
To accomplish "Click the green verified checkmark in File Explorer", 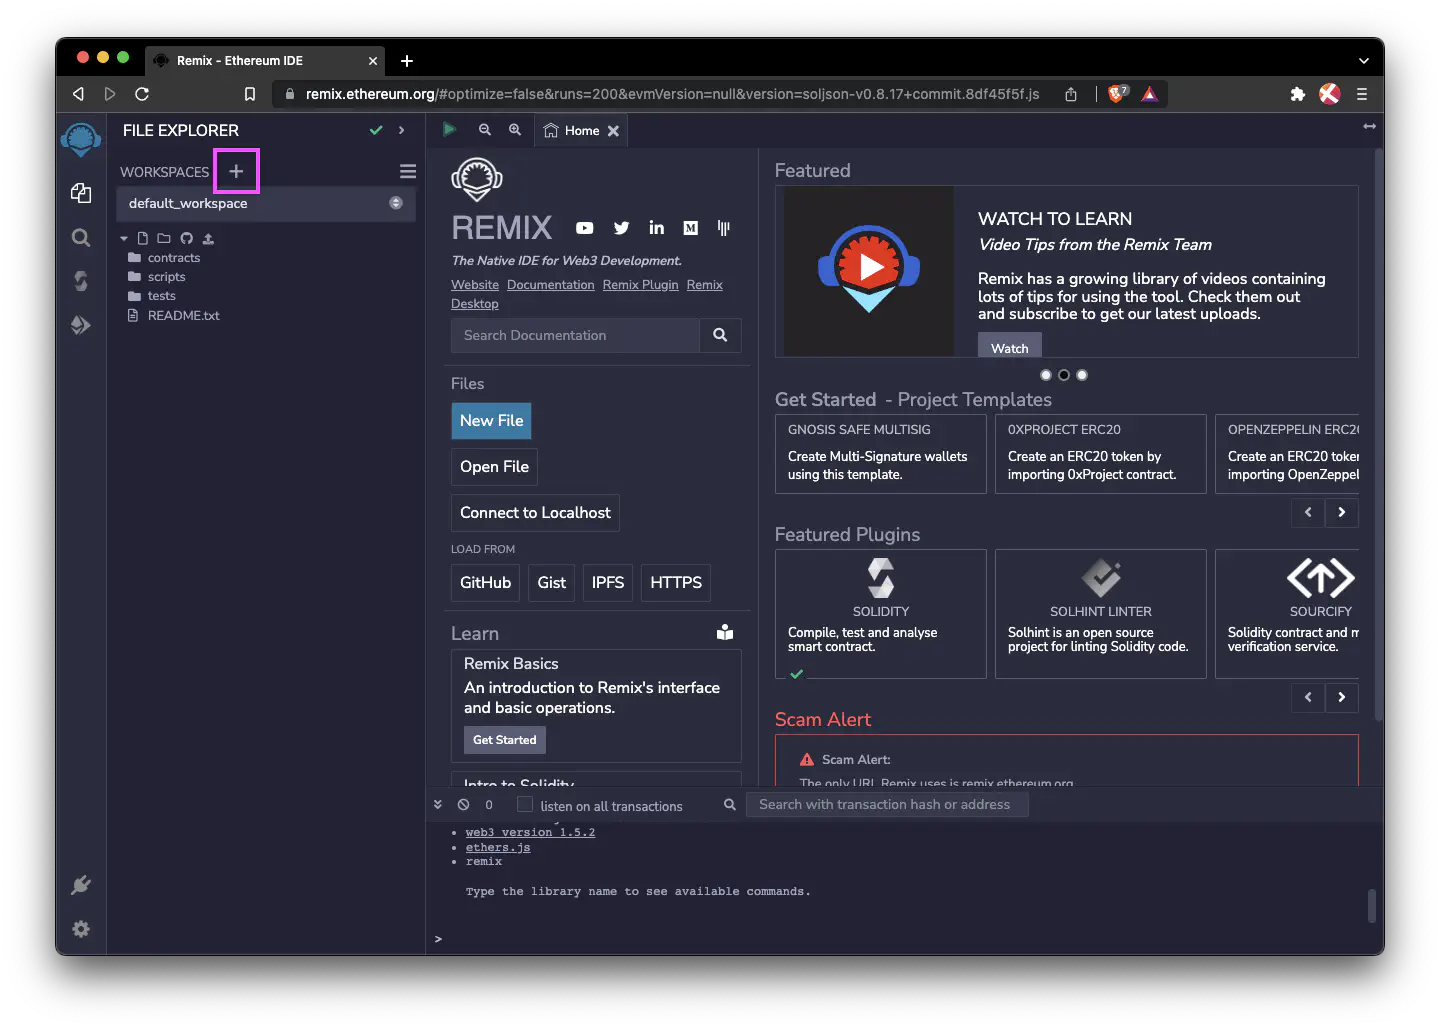I will coord(376,130).
